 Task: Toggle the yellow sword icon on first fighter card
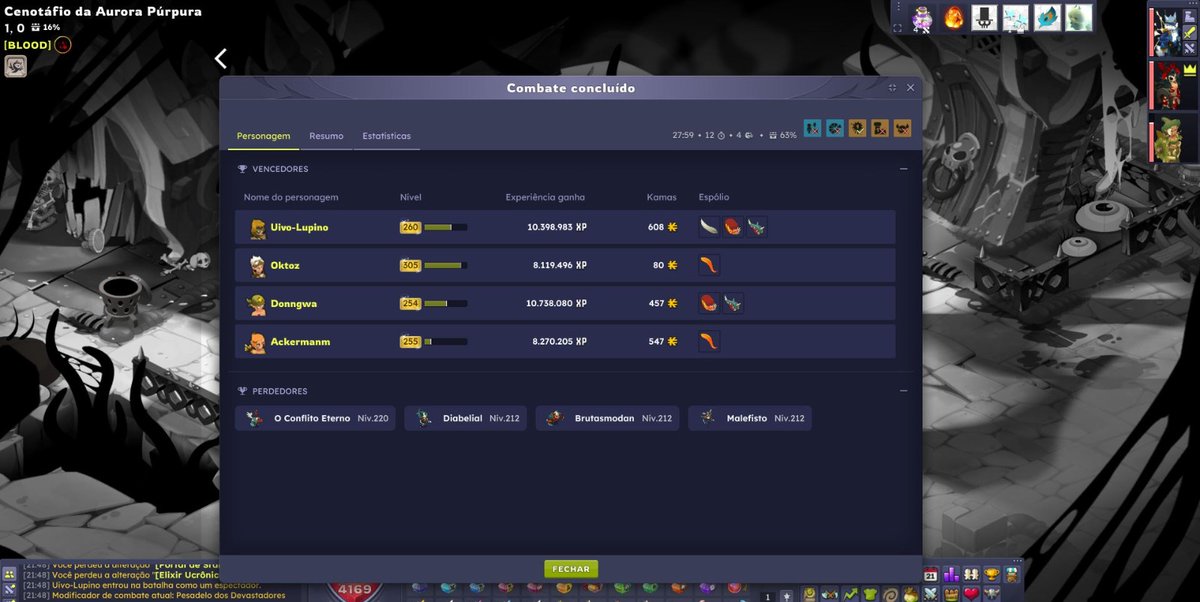(1190, 33)
